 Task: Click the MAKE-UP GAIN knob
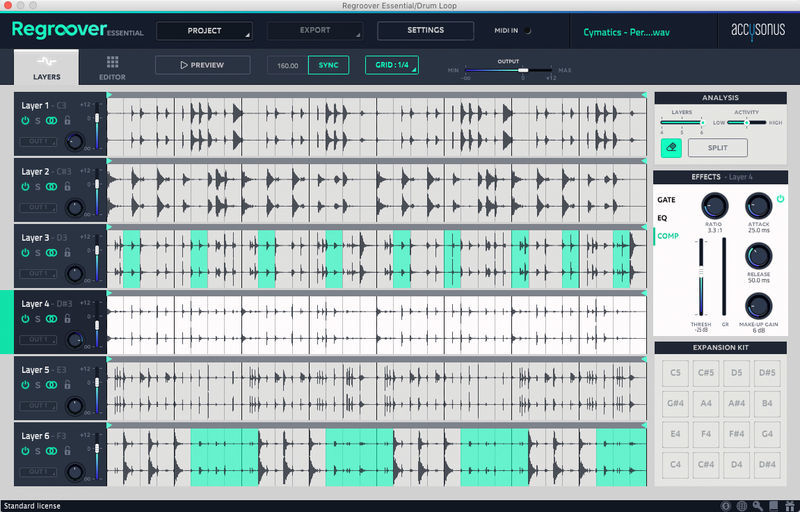click(x=759, y=306)
